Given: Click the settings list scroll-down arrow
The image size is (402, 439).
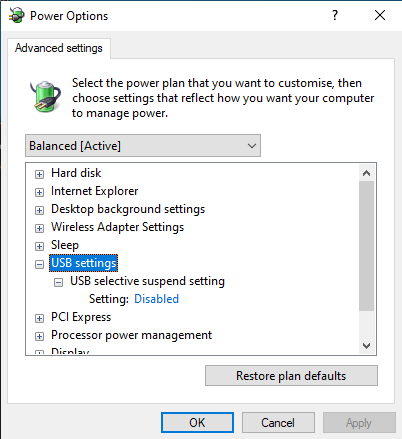Looking at the screenshot, I should pos(367,346).
